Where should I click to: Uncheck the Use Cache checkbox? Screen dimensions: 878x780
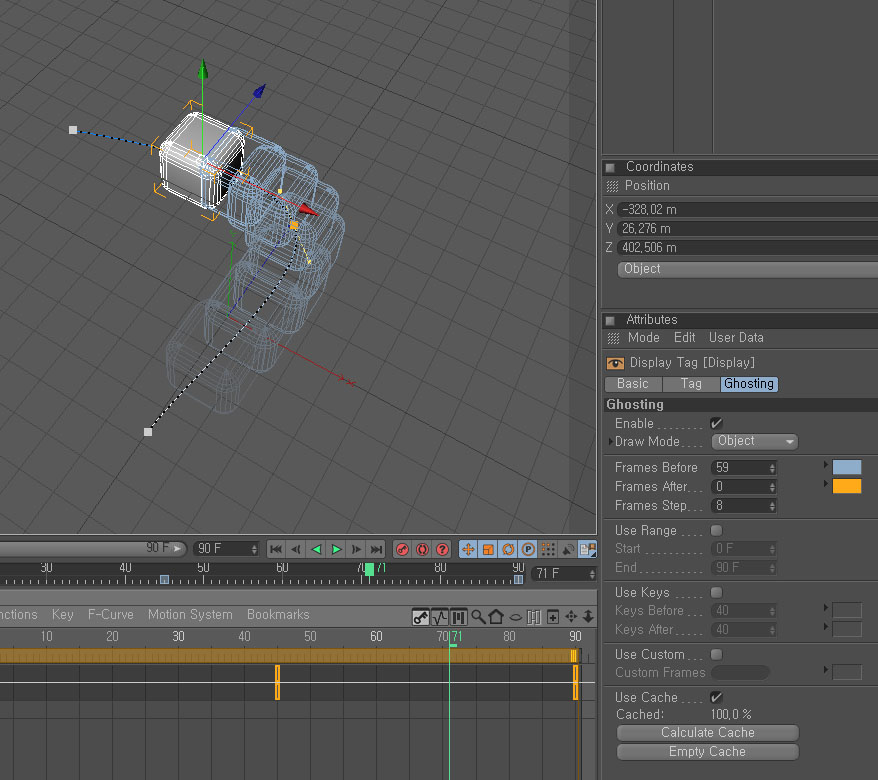tap(716, 697)
